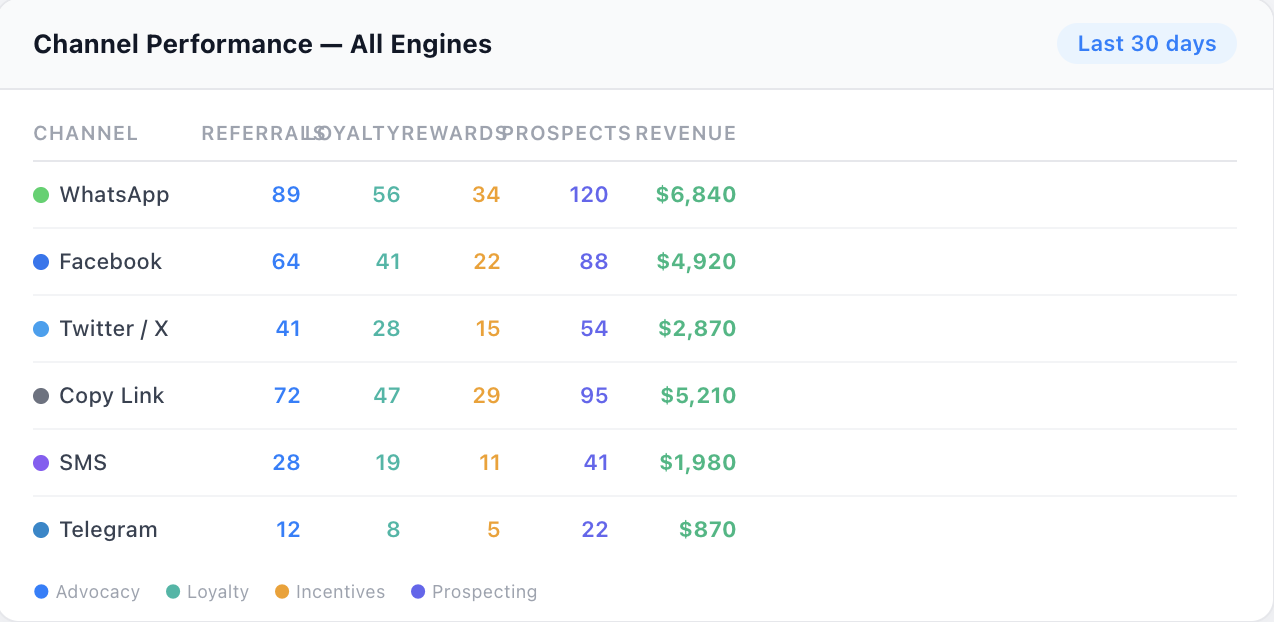
Task: Click the Telegram channel dot
Action: click(41, 530)
